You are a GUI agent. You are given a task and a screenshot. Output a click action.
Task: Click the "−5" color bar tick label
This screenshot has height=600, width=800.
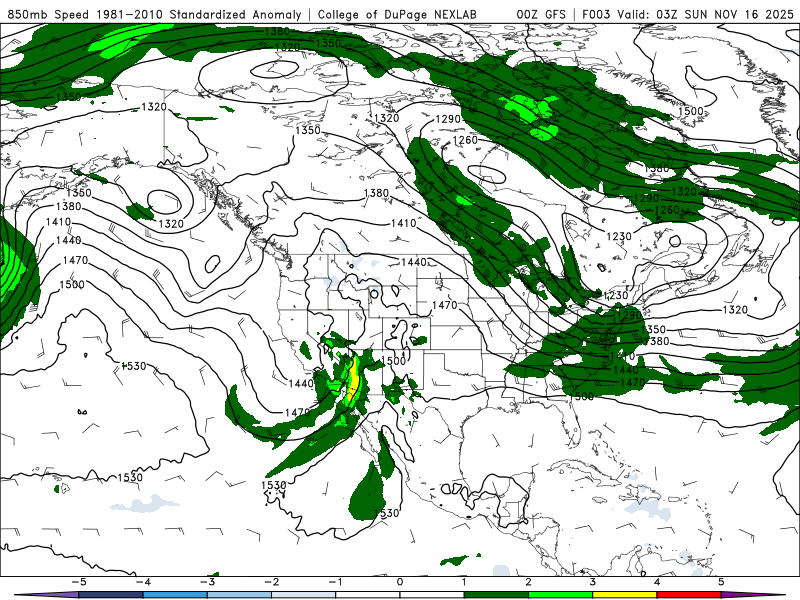point(78,582)
